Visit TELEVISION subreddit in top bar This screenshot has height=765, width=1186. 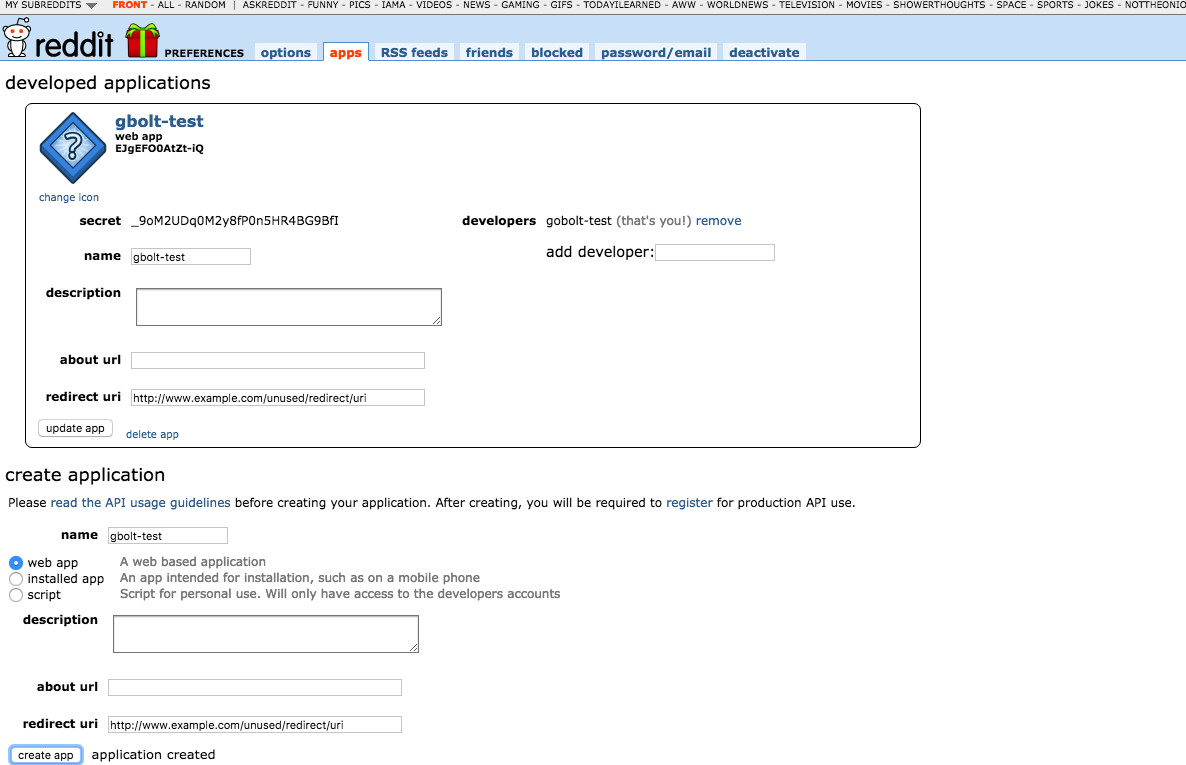click(807, 5)
